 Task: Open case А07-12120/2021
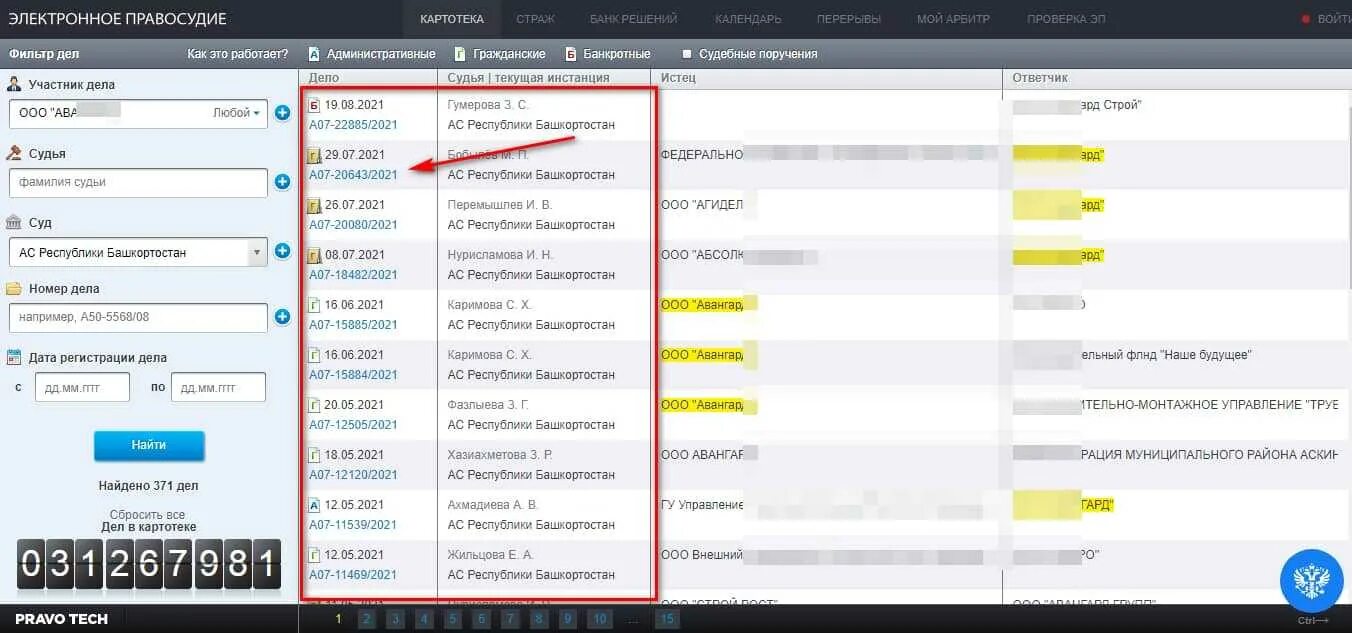[x=353, y=475]
